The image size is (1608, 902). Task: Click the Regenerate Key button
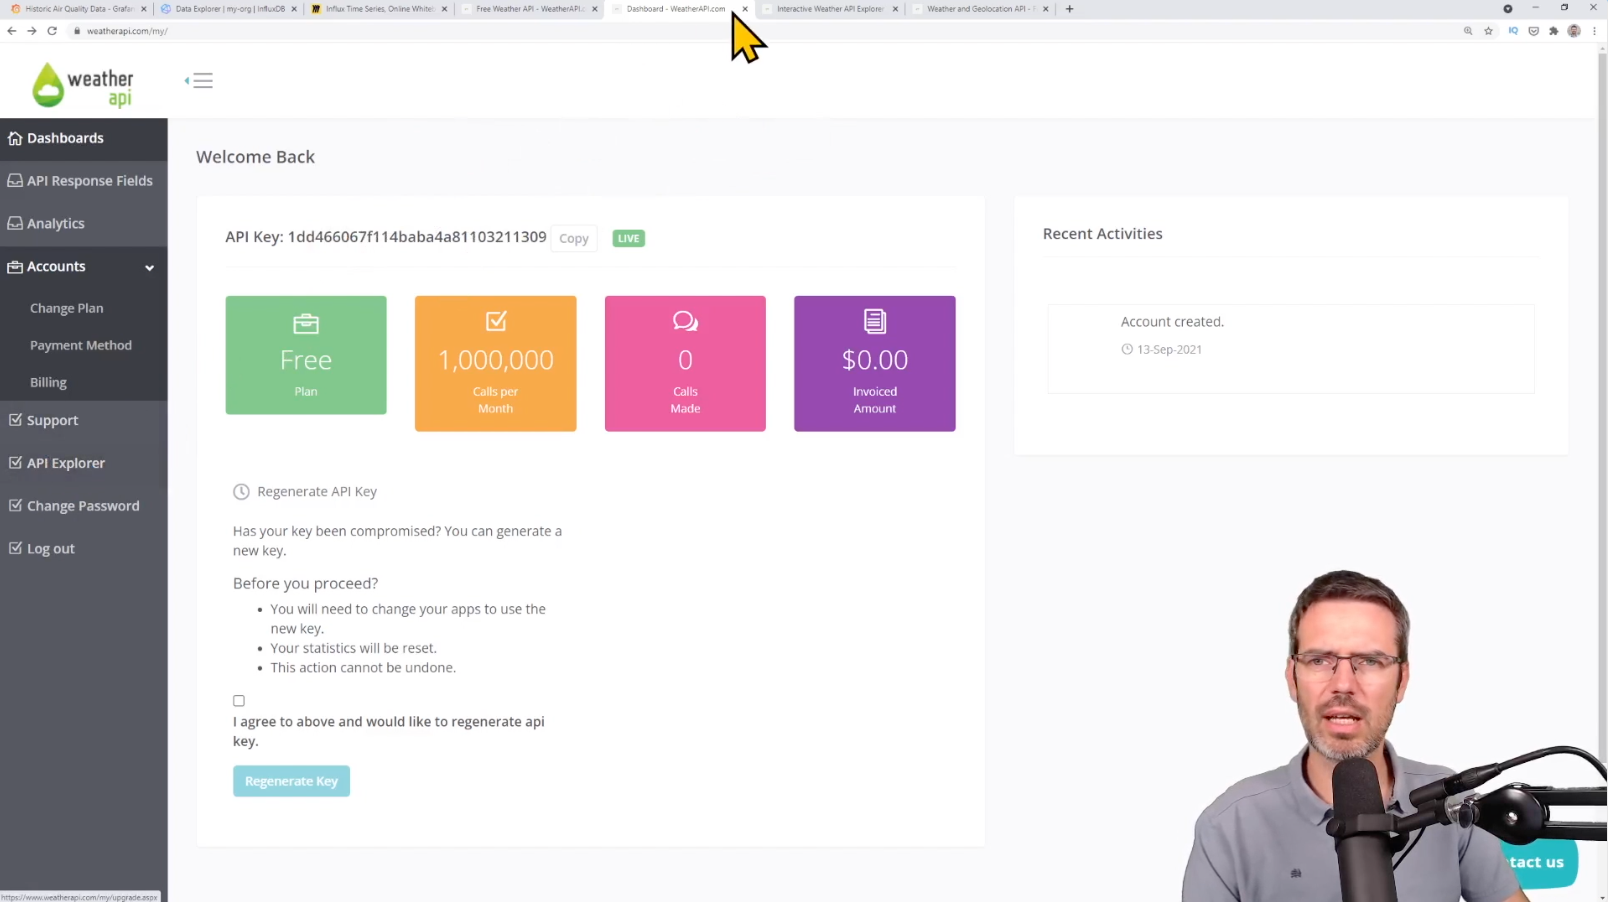click(x=292, y=781)
